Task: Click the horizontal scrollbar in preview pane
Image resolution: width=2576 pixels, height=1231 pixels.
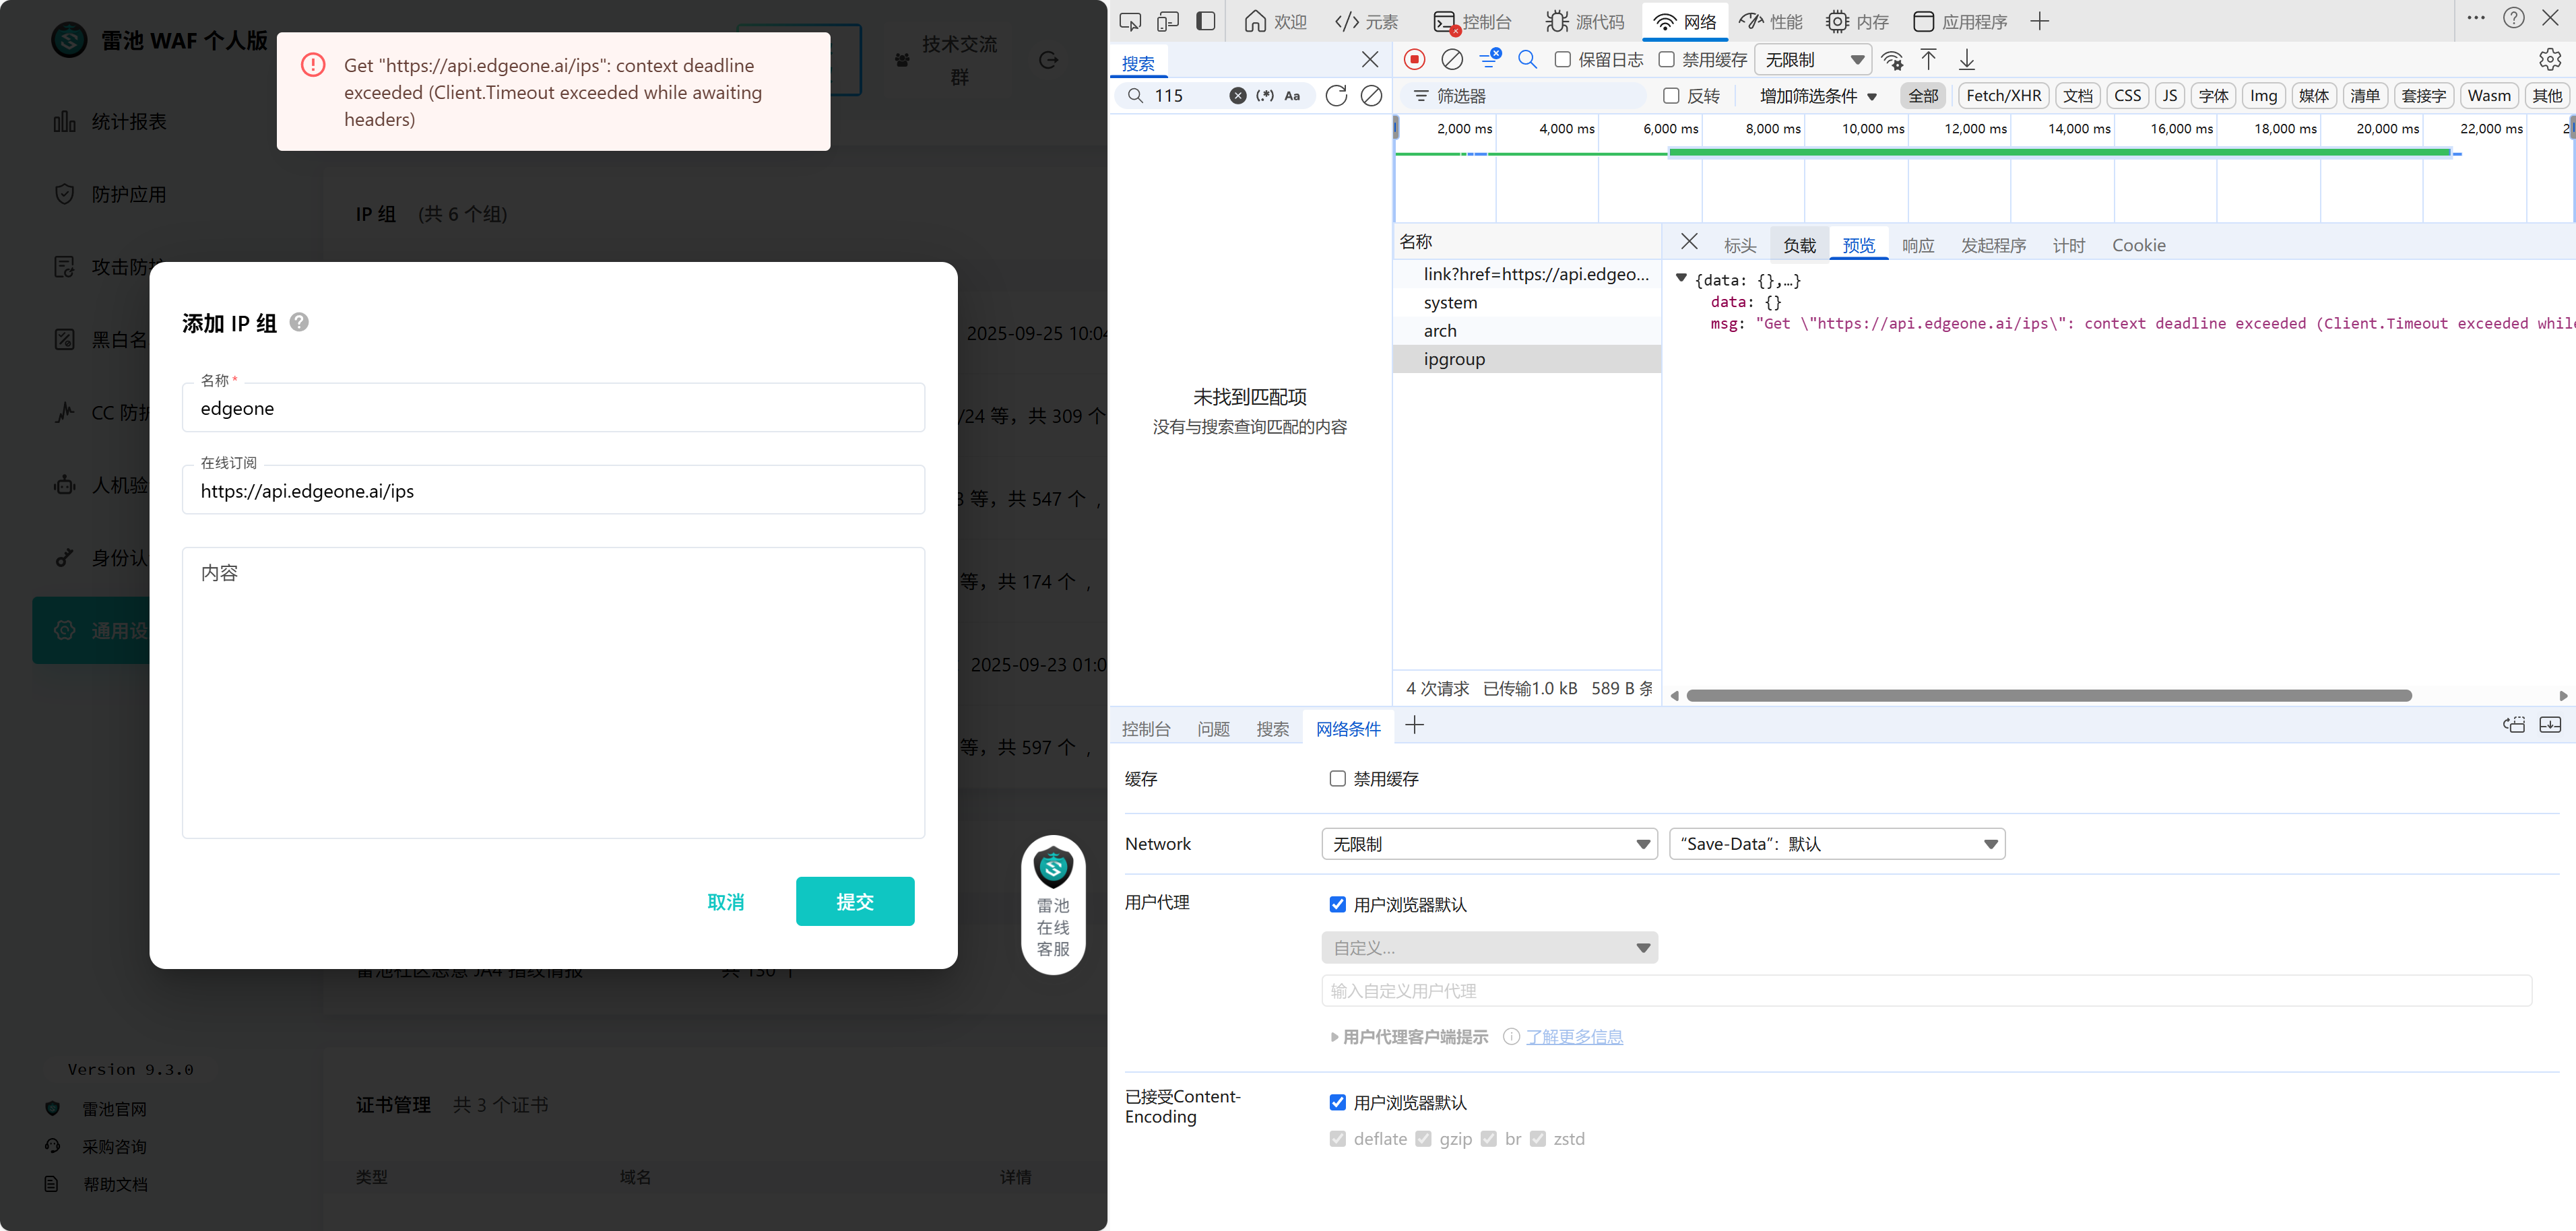Action: (2048, 696)
